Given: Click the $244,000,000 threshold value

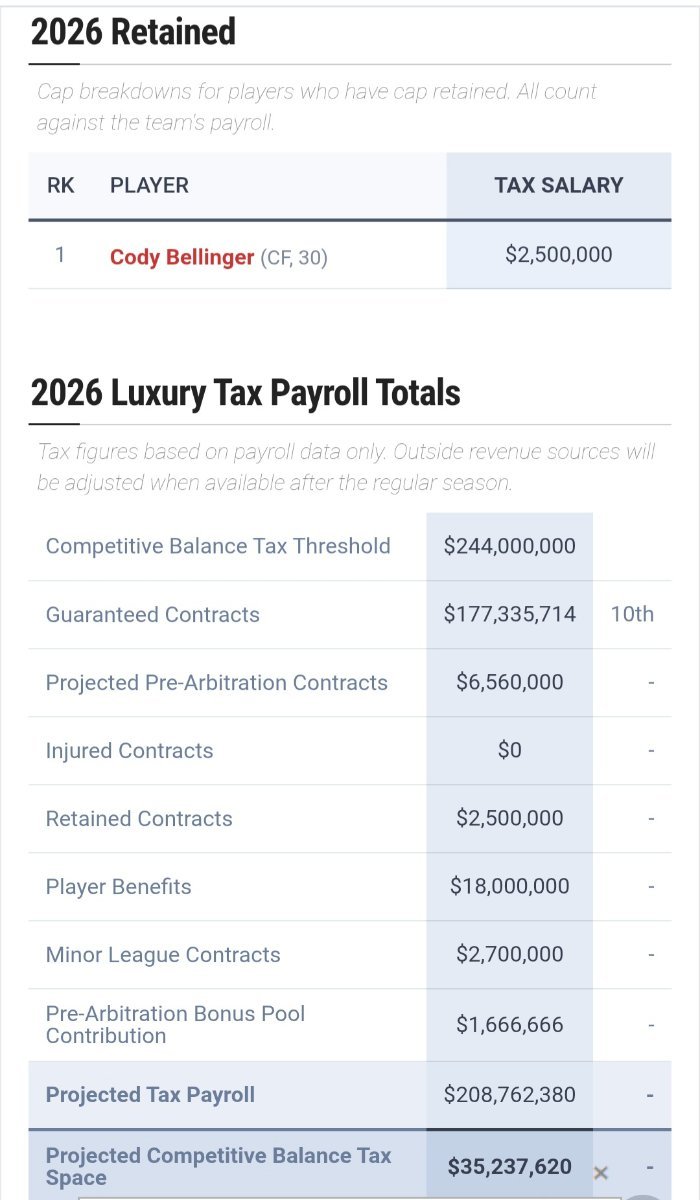Looking at the screenshot, I should tap(509, 546).
